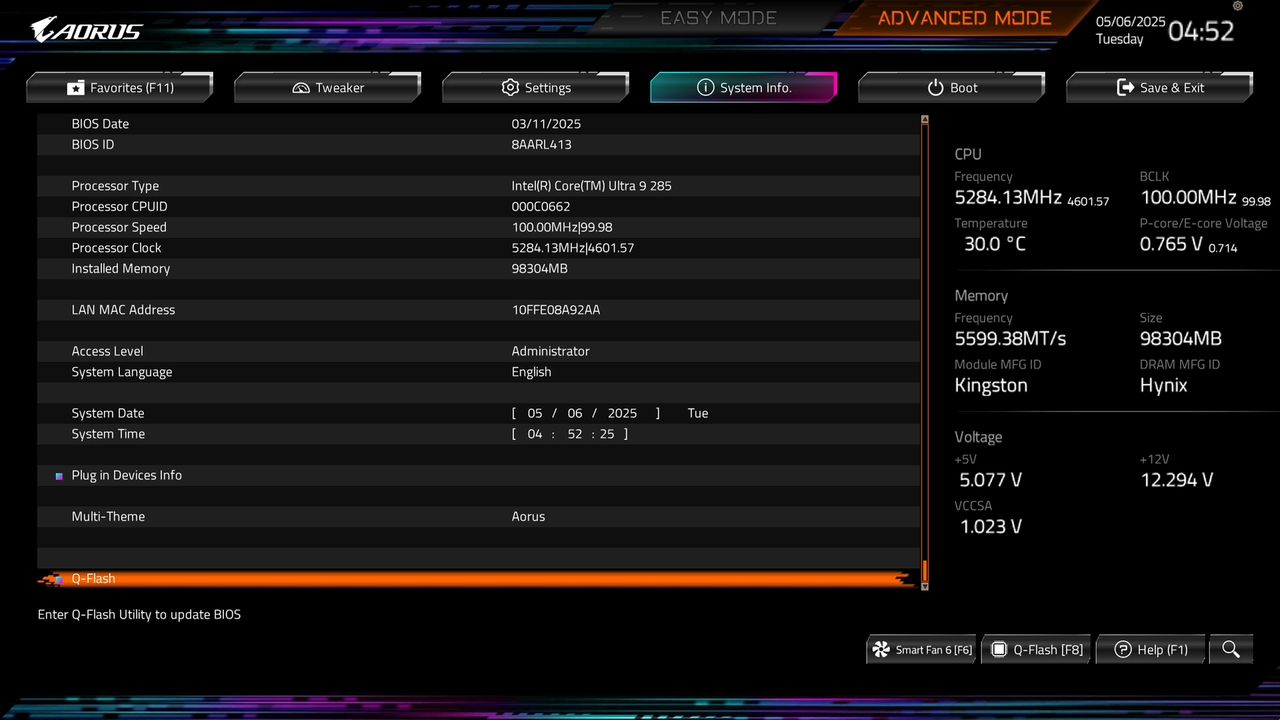Viewport: 1280px width, 720px height.
Task: Open the Multi-Theme selector showing Aorus
Action: point(528,516)
